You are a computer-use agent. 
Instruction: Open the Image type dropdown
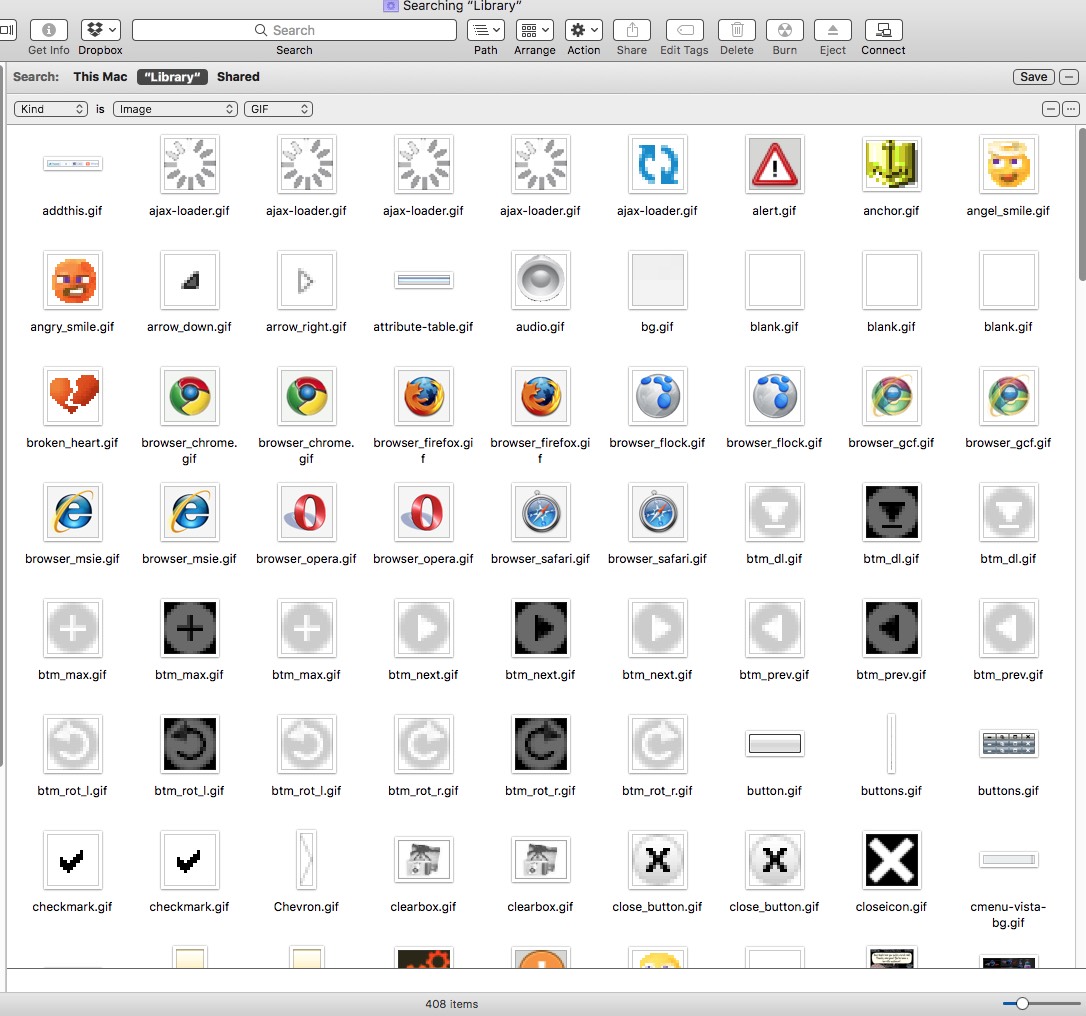[175, 109]
